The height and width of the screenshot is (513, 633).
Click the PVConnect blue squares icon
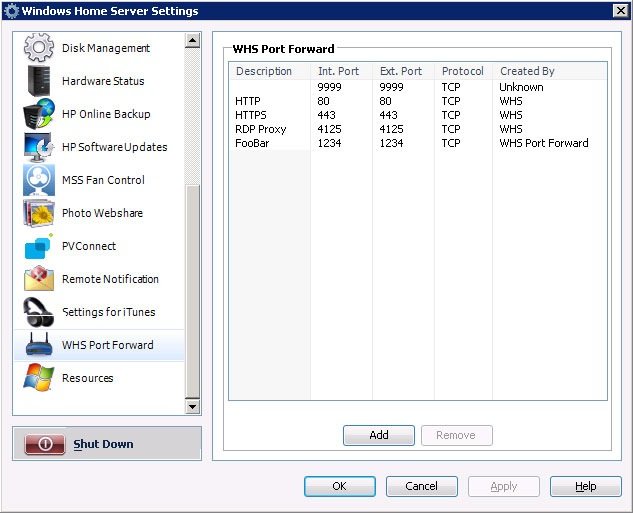[39, 246]
